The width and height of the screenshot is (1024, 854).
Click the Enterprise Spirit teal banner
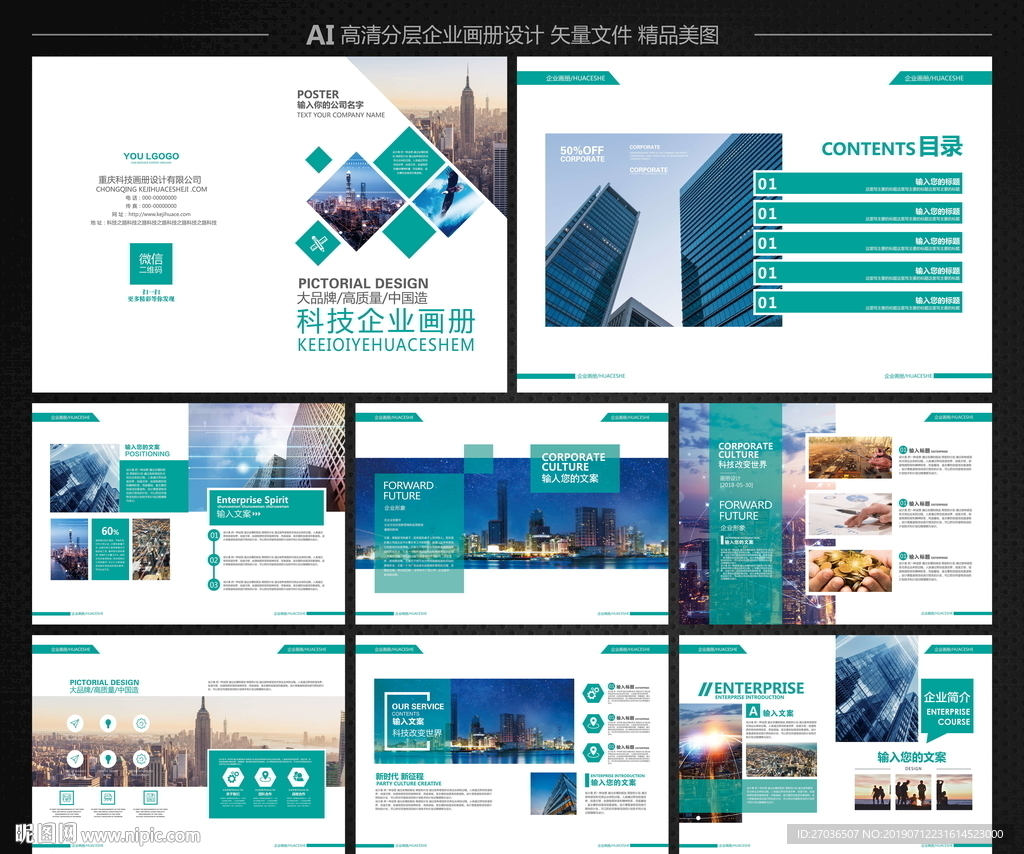(266, 507)
